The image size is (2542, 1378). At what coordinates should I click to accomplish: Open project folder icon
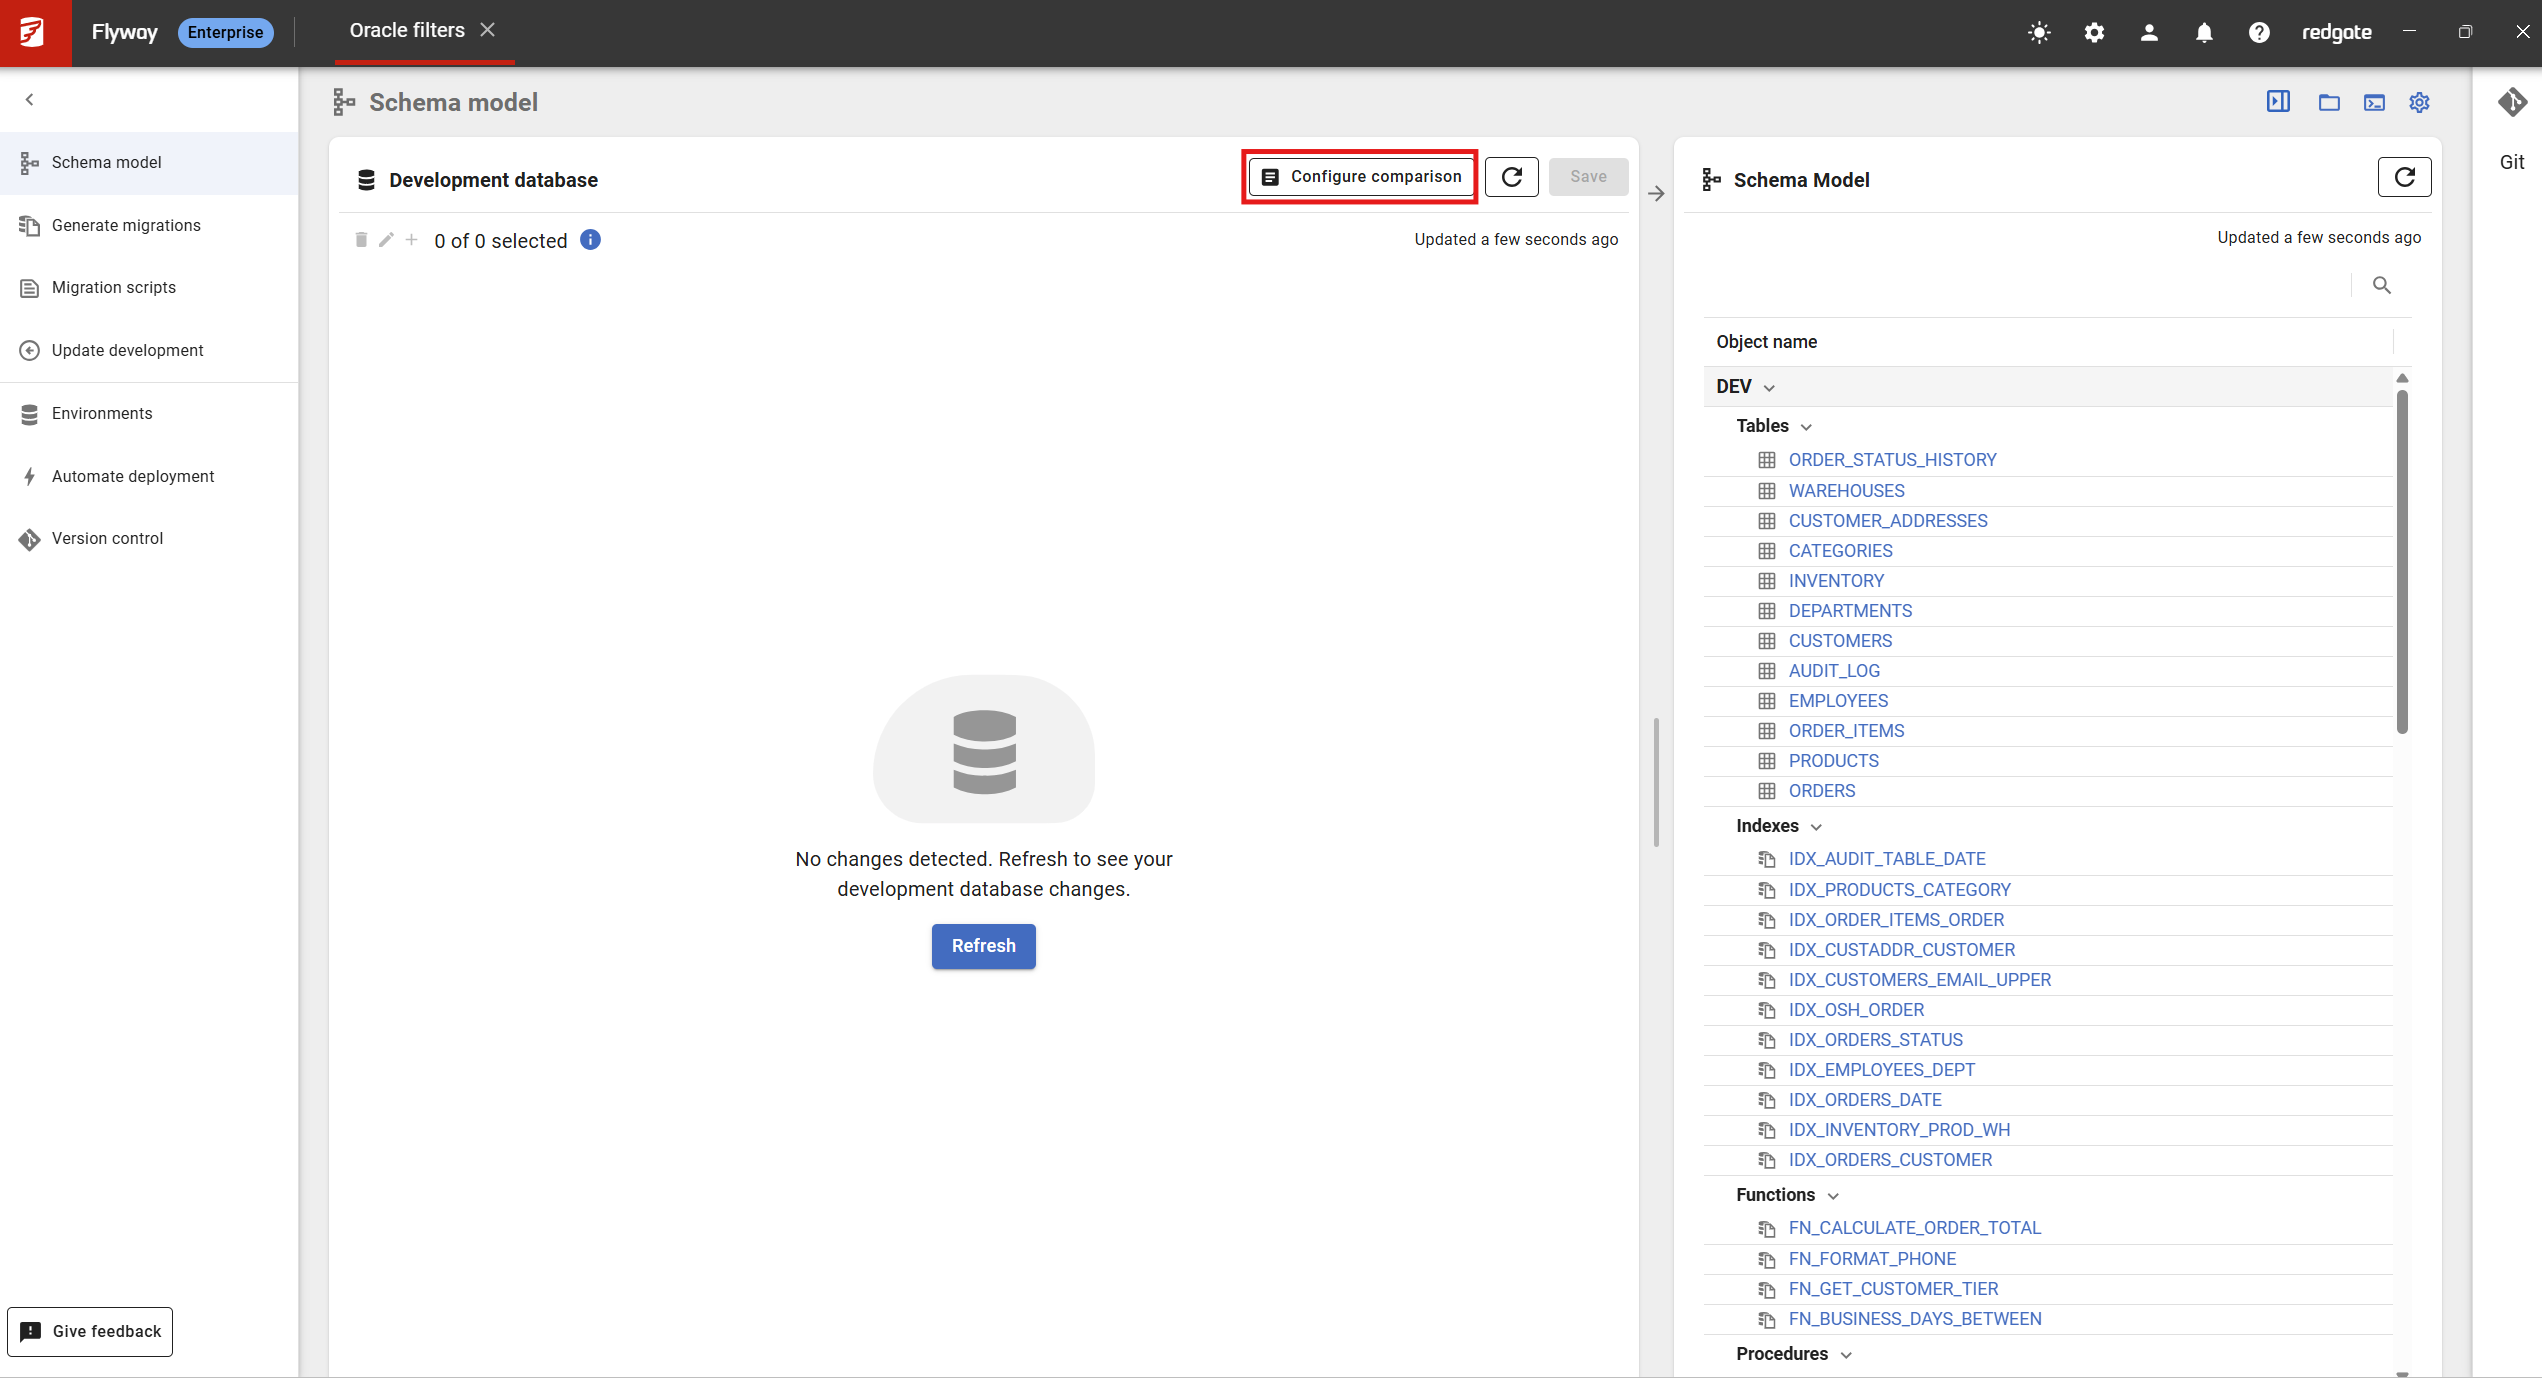point(2329,102)
